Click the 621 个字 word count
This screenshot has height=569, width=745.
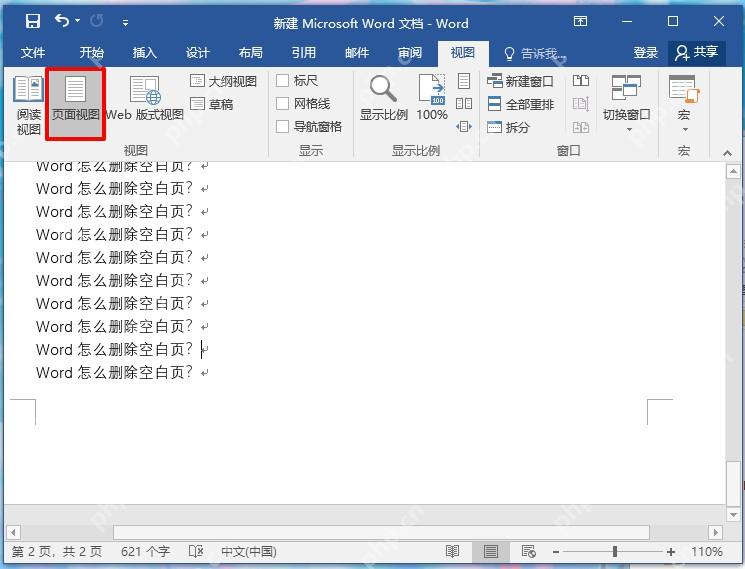(145, 551)
